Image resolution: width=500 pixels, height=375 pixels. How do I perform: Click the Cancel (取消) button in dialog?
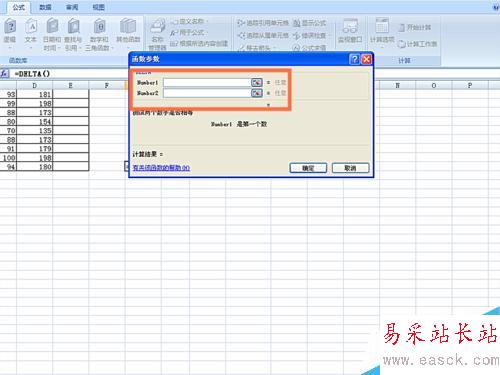[350, 168]
